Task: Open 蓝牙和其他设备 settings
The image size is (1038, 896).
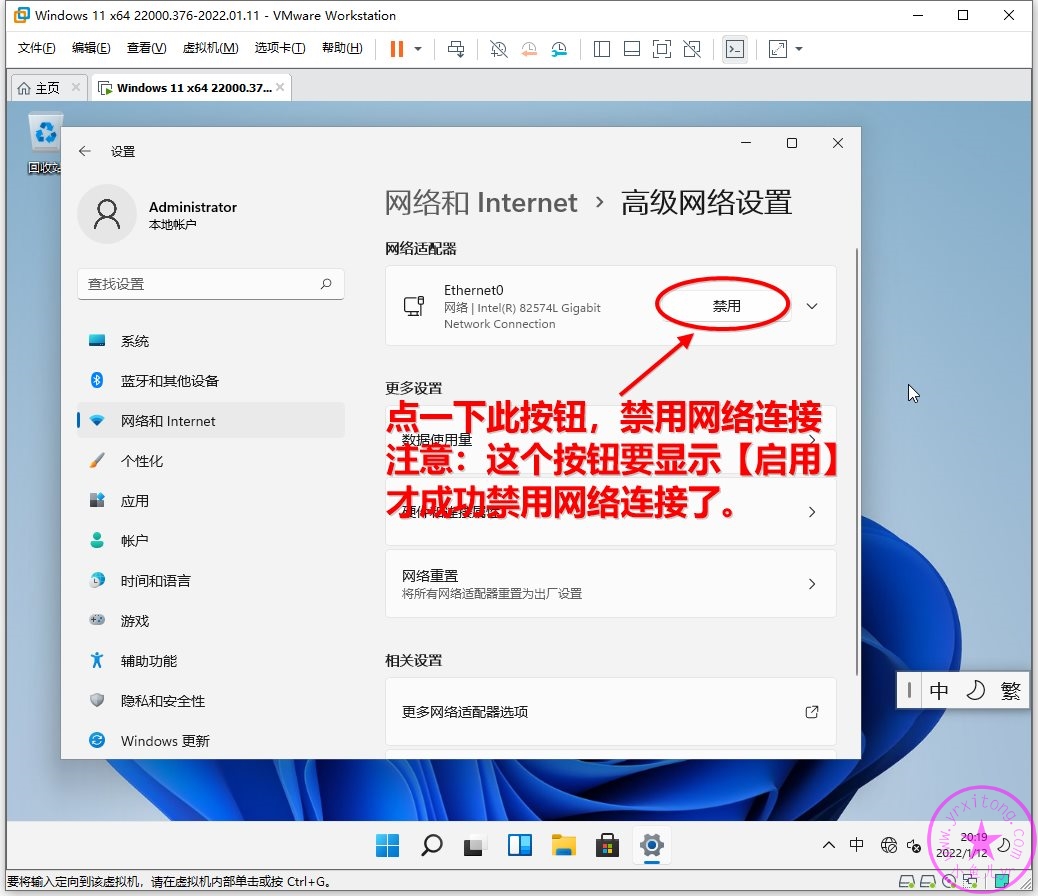Action: click(x=211, y=381)
